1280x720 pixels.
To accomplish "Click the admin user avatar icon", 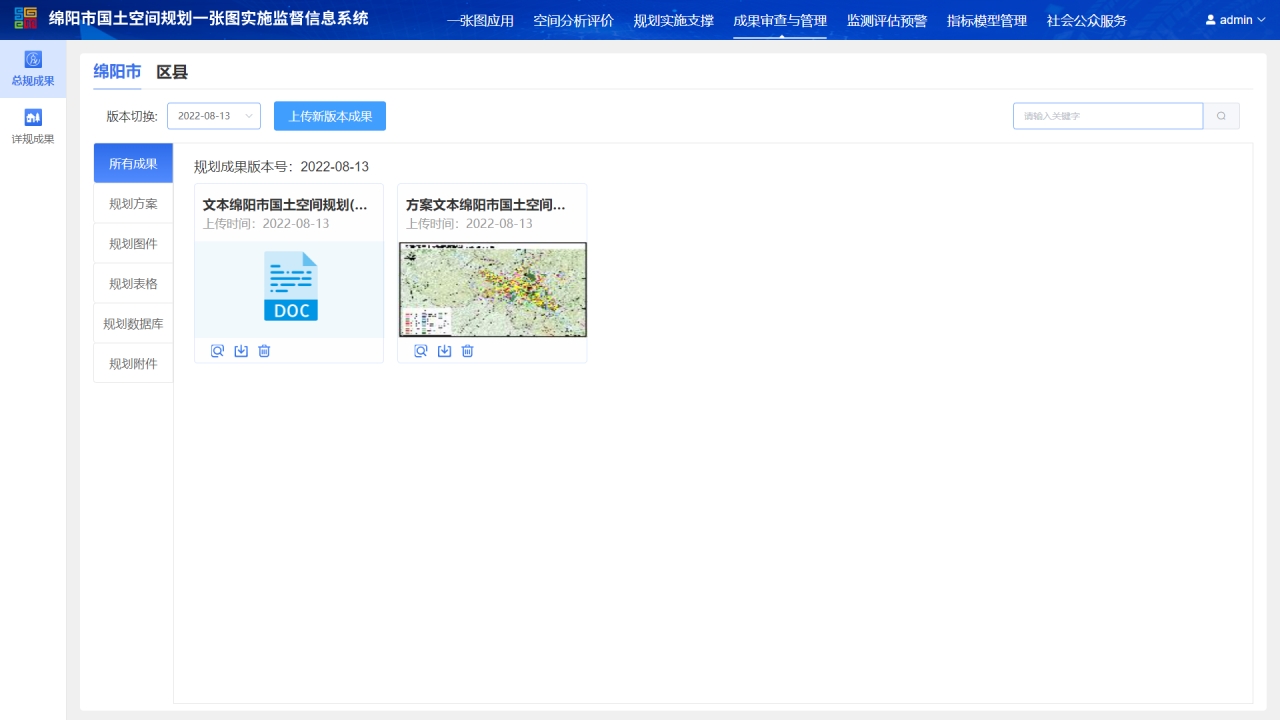I will tap(1211, 20).
